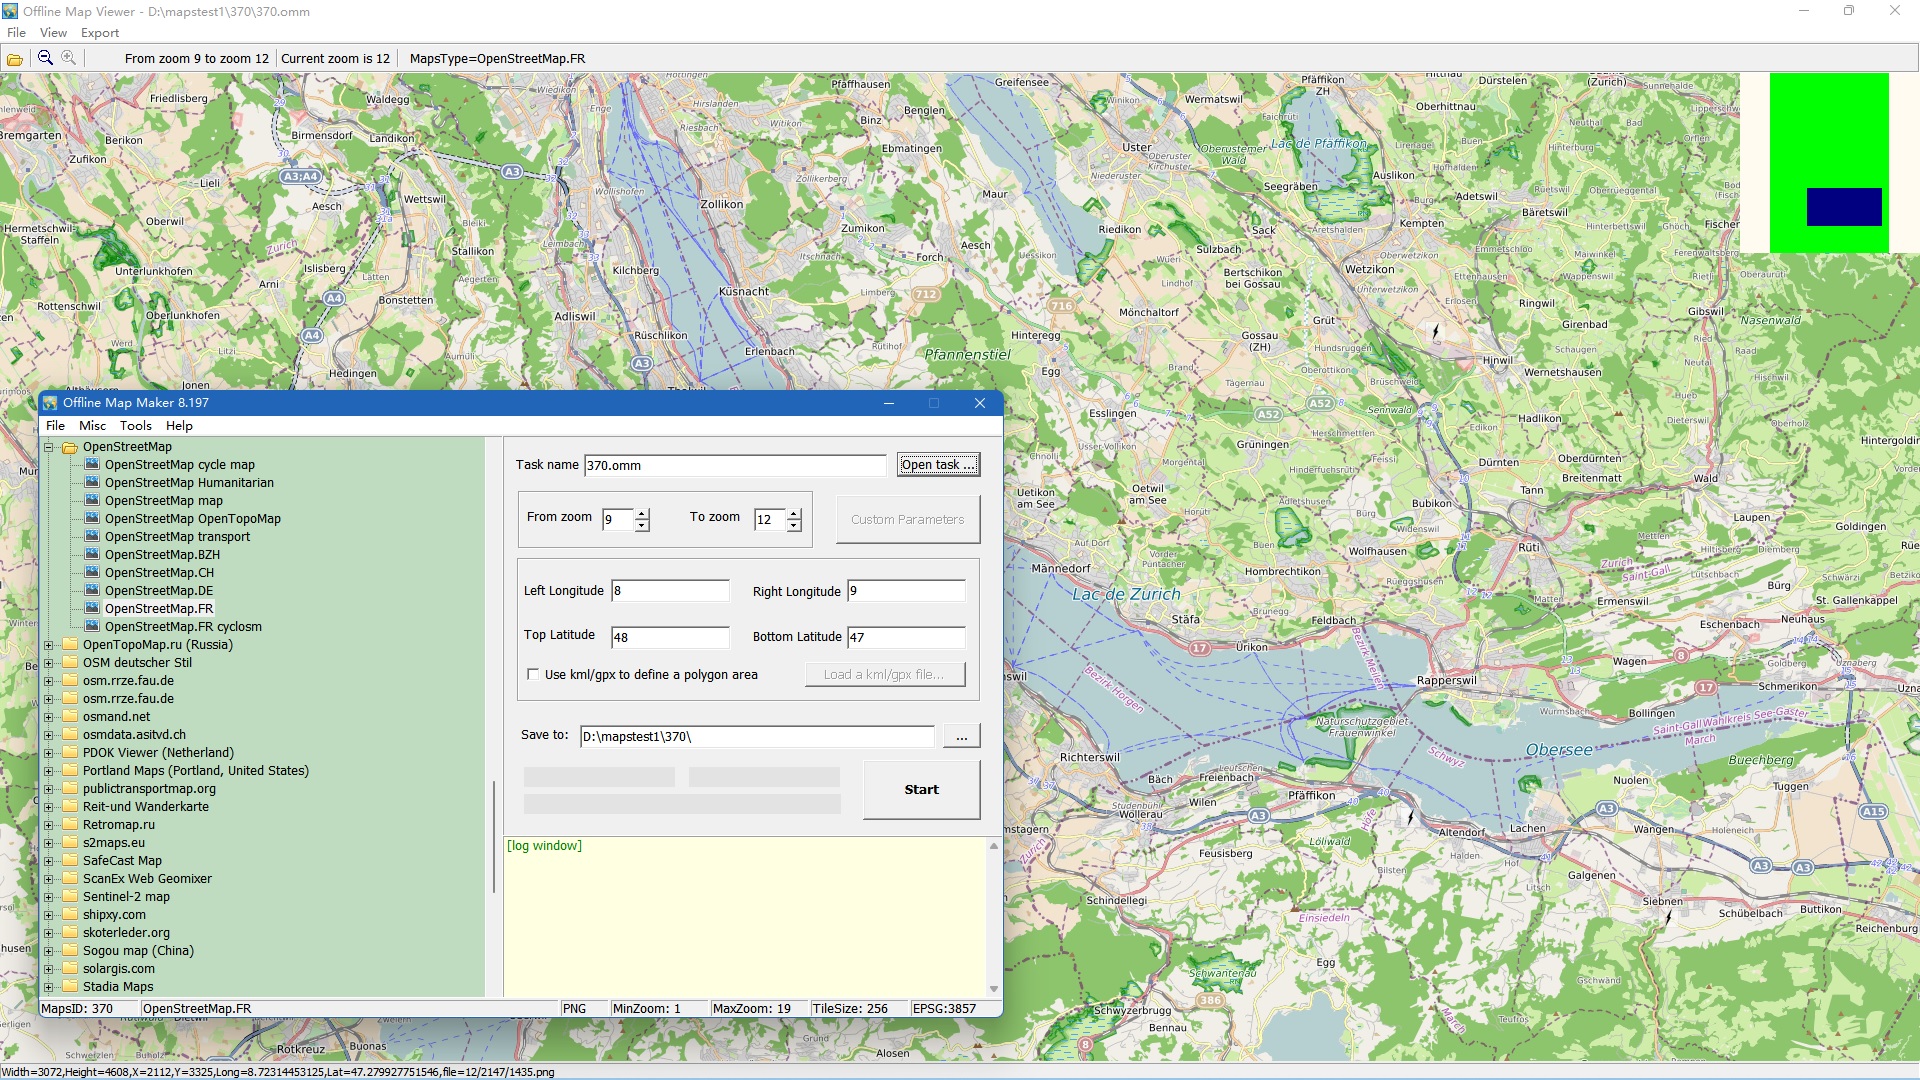Click the Sentinel-2 map folder icon
Viewport: 1920px width, 1080px height.
(70, 897)
